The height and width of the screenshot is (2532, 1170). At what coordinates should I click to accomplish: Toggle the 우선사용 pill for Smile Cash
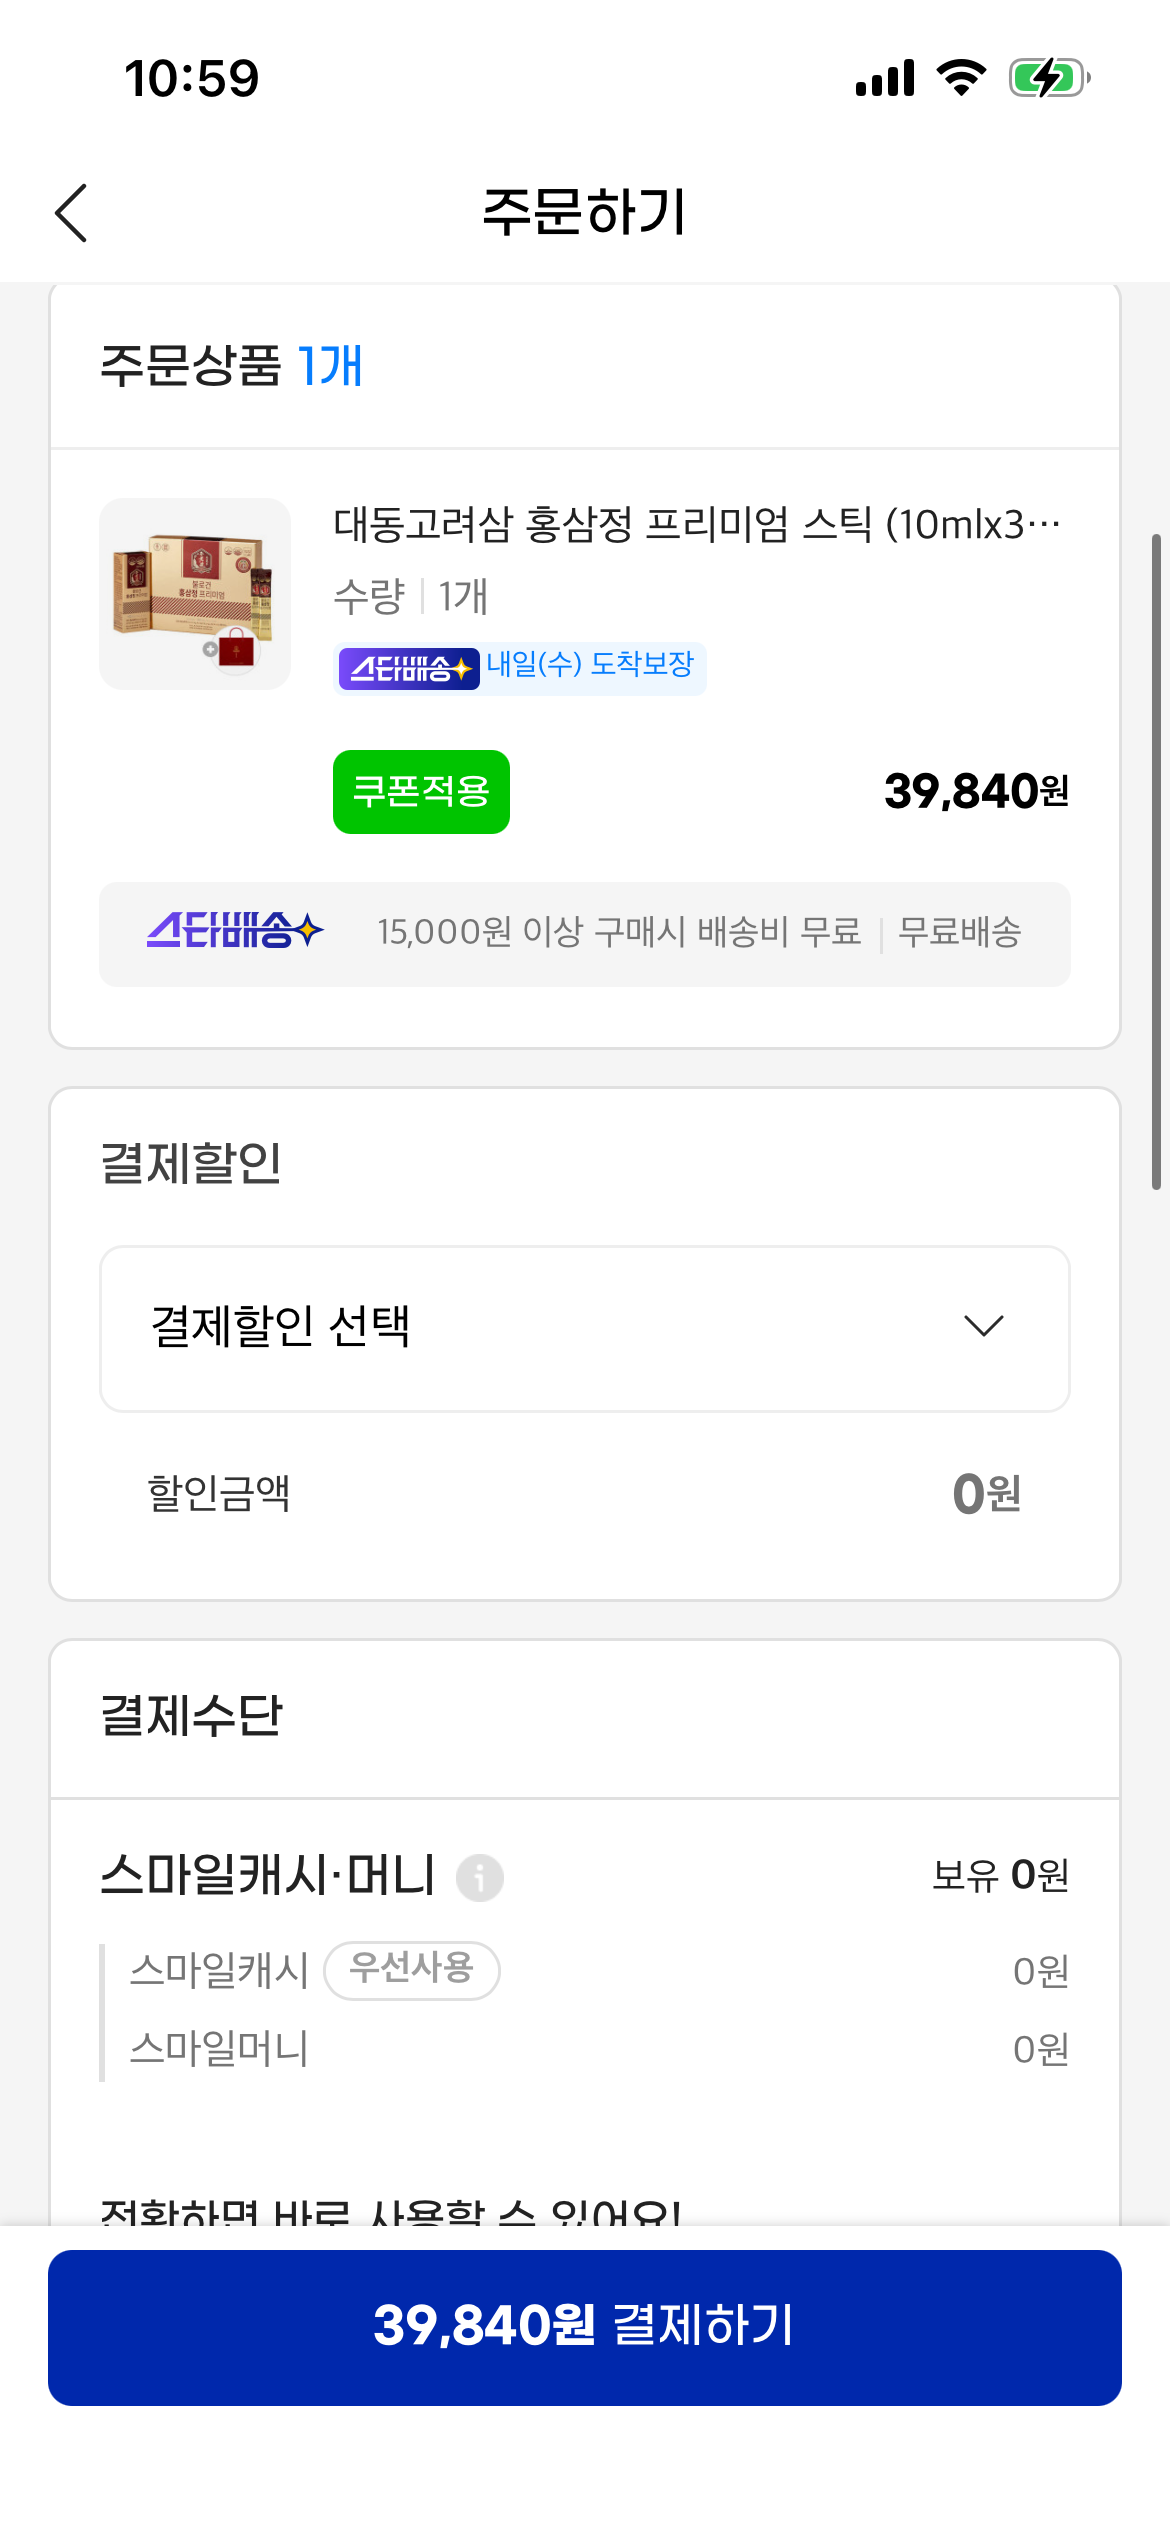click(x=412, y=1970)
